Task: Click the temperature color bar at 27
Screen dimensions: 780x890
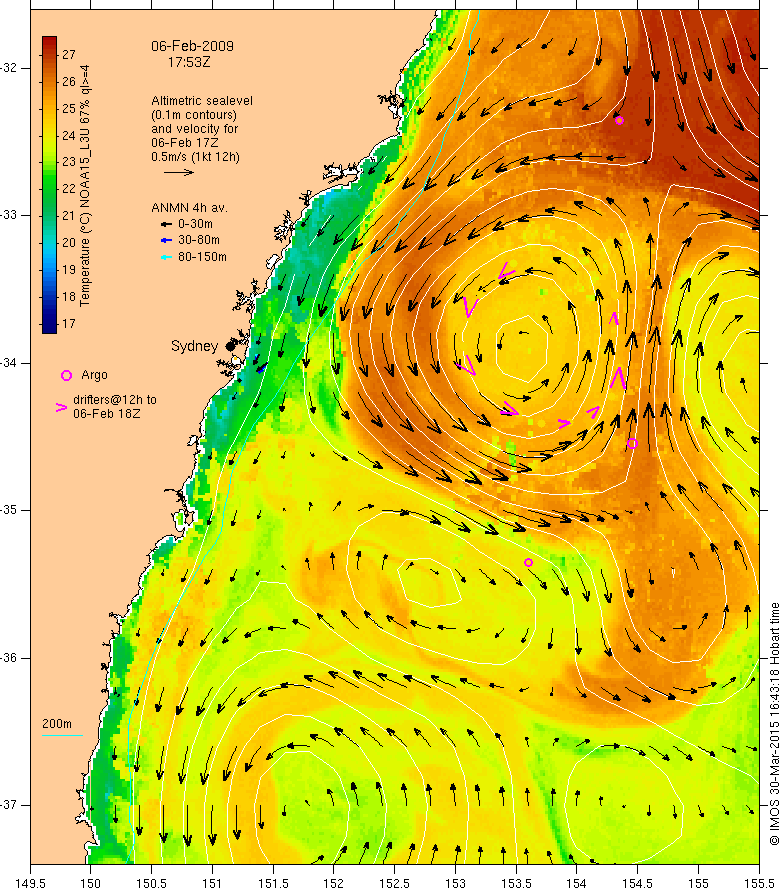Action: (49, 54)
